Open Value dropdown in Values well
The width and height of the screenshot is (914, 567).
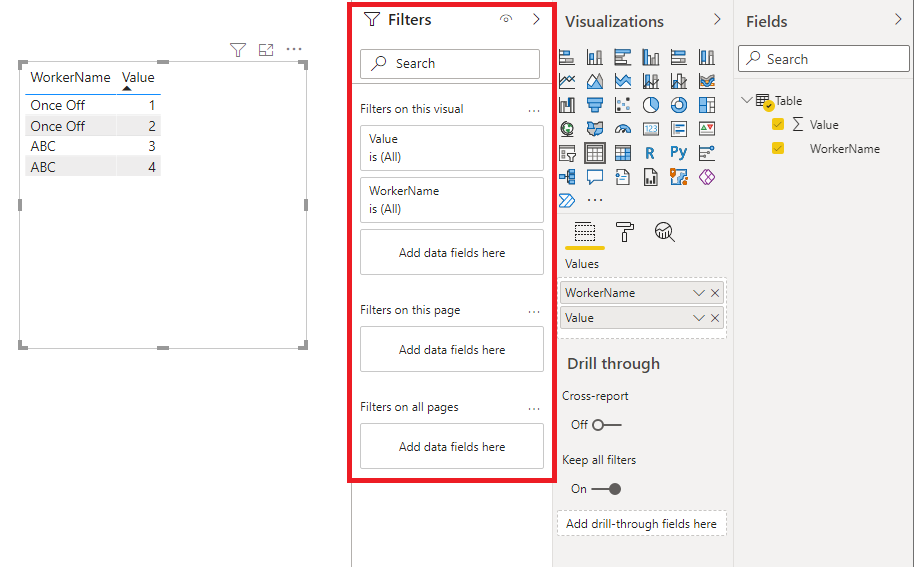pos(698,318)
